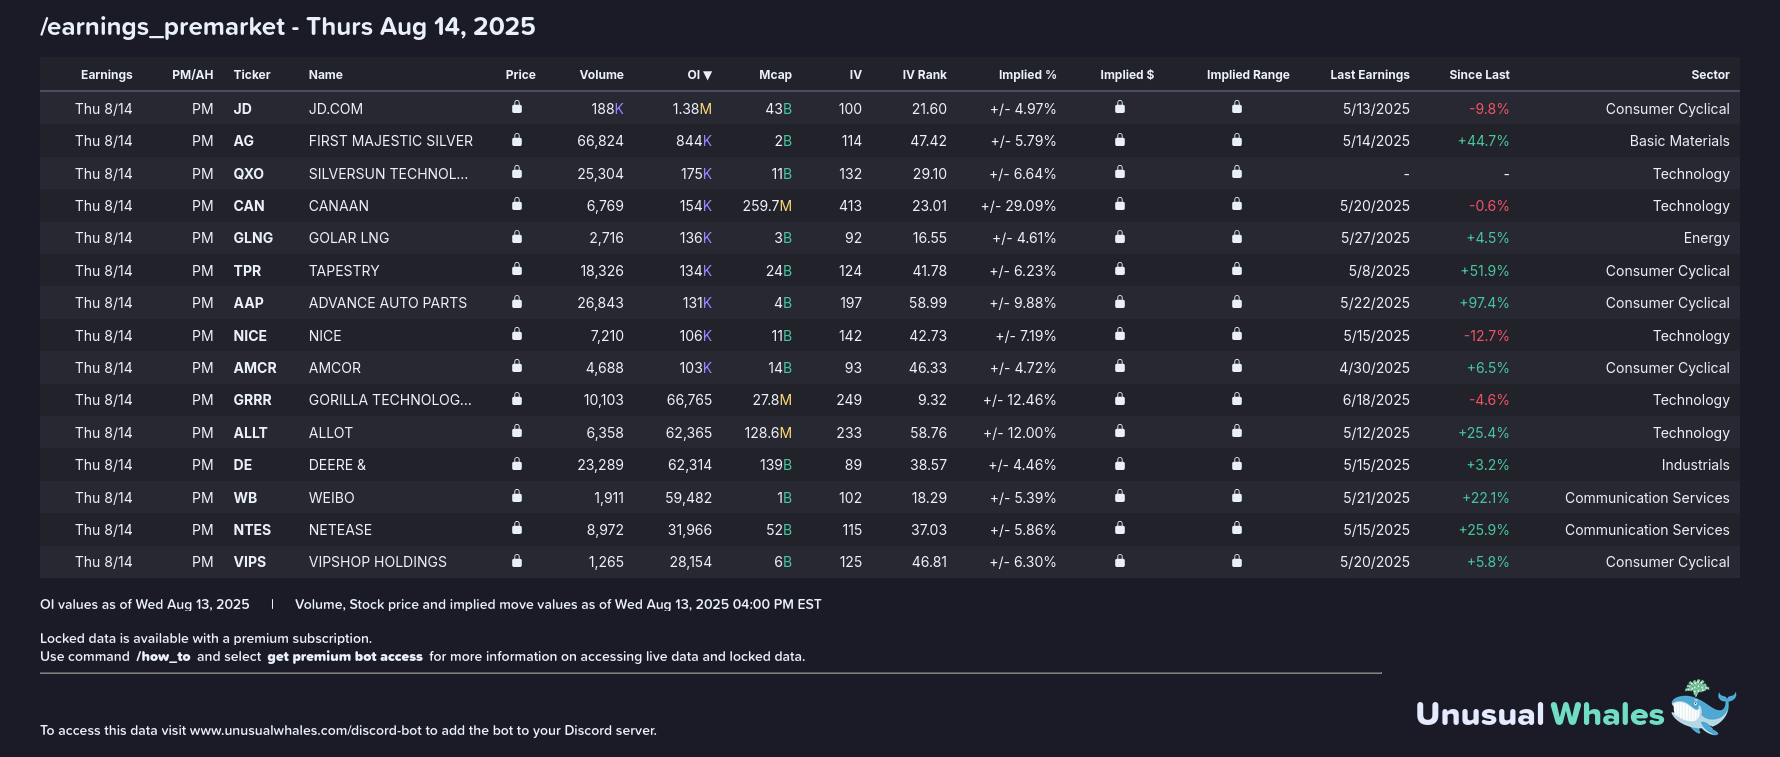Click the Last Earnings column header
The width and height of the screenshot is (1780, 757).
coord(1370,75)
